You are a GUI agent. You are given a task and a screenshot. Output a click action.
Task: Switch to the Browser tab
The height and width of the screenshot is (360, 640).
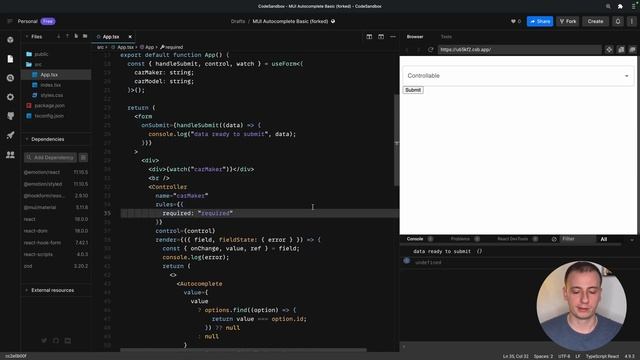coord(415,37)
